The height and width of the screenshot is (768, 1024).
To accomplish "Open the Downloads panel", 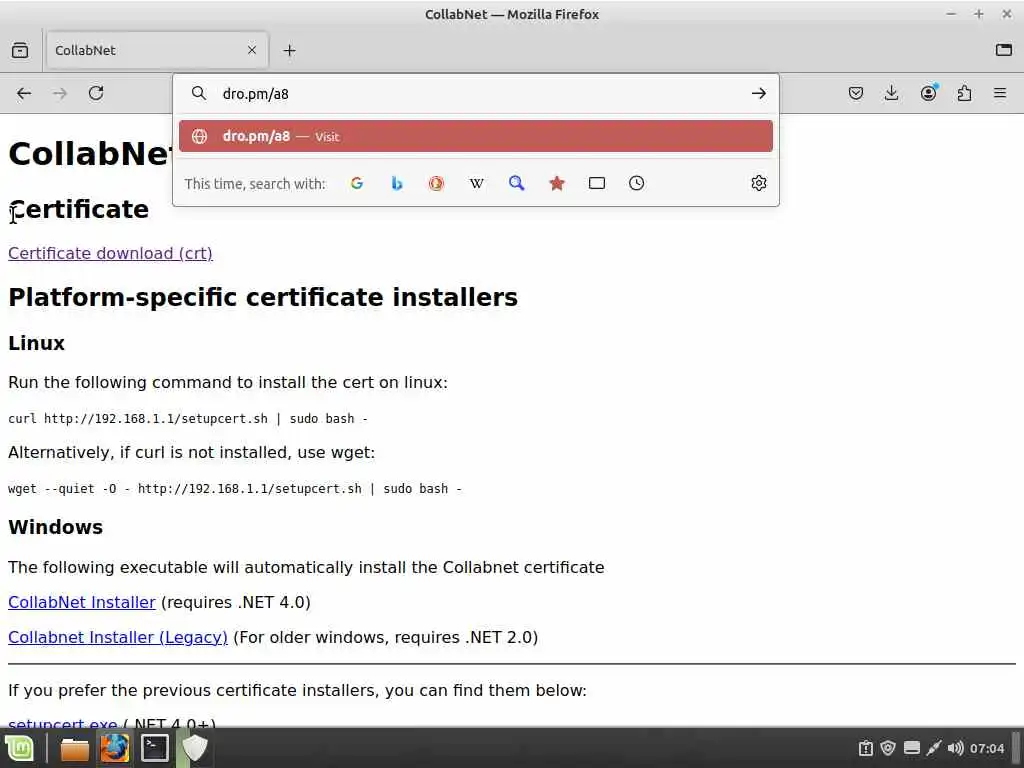I will click(x=891, y=93).
